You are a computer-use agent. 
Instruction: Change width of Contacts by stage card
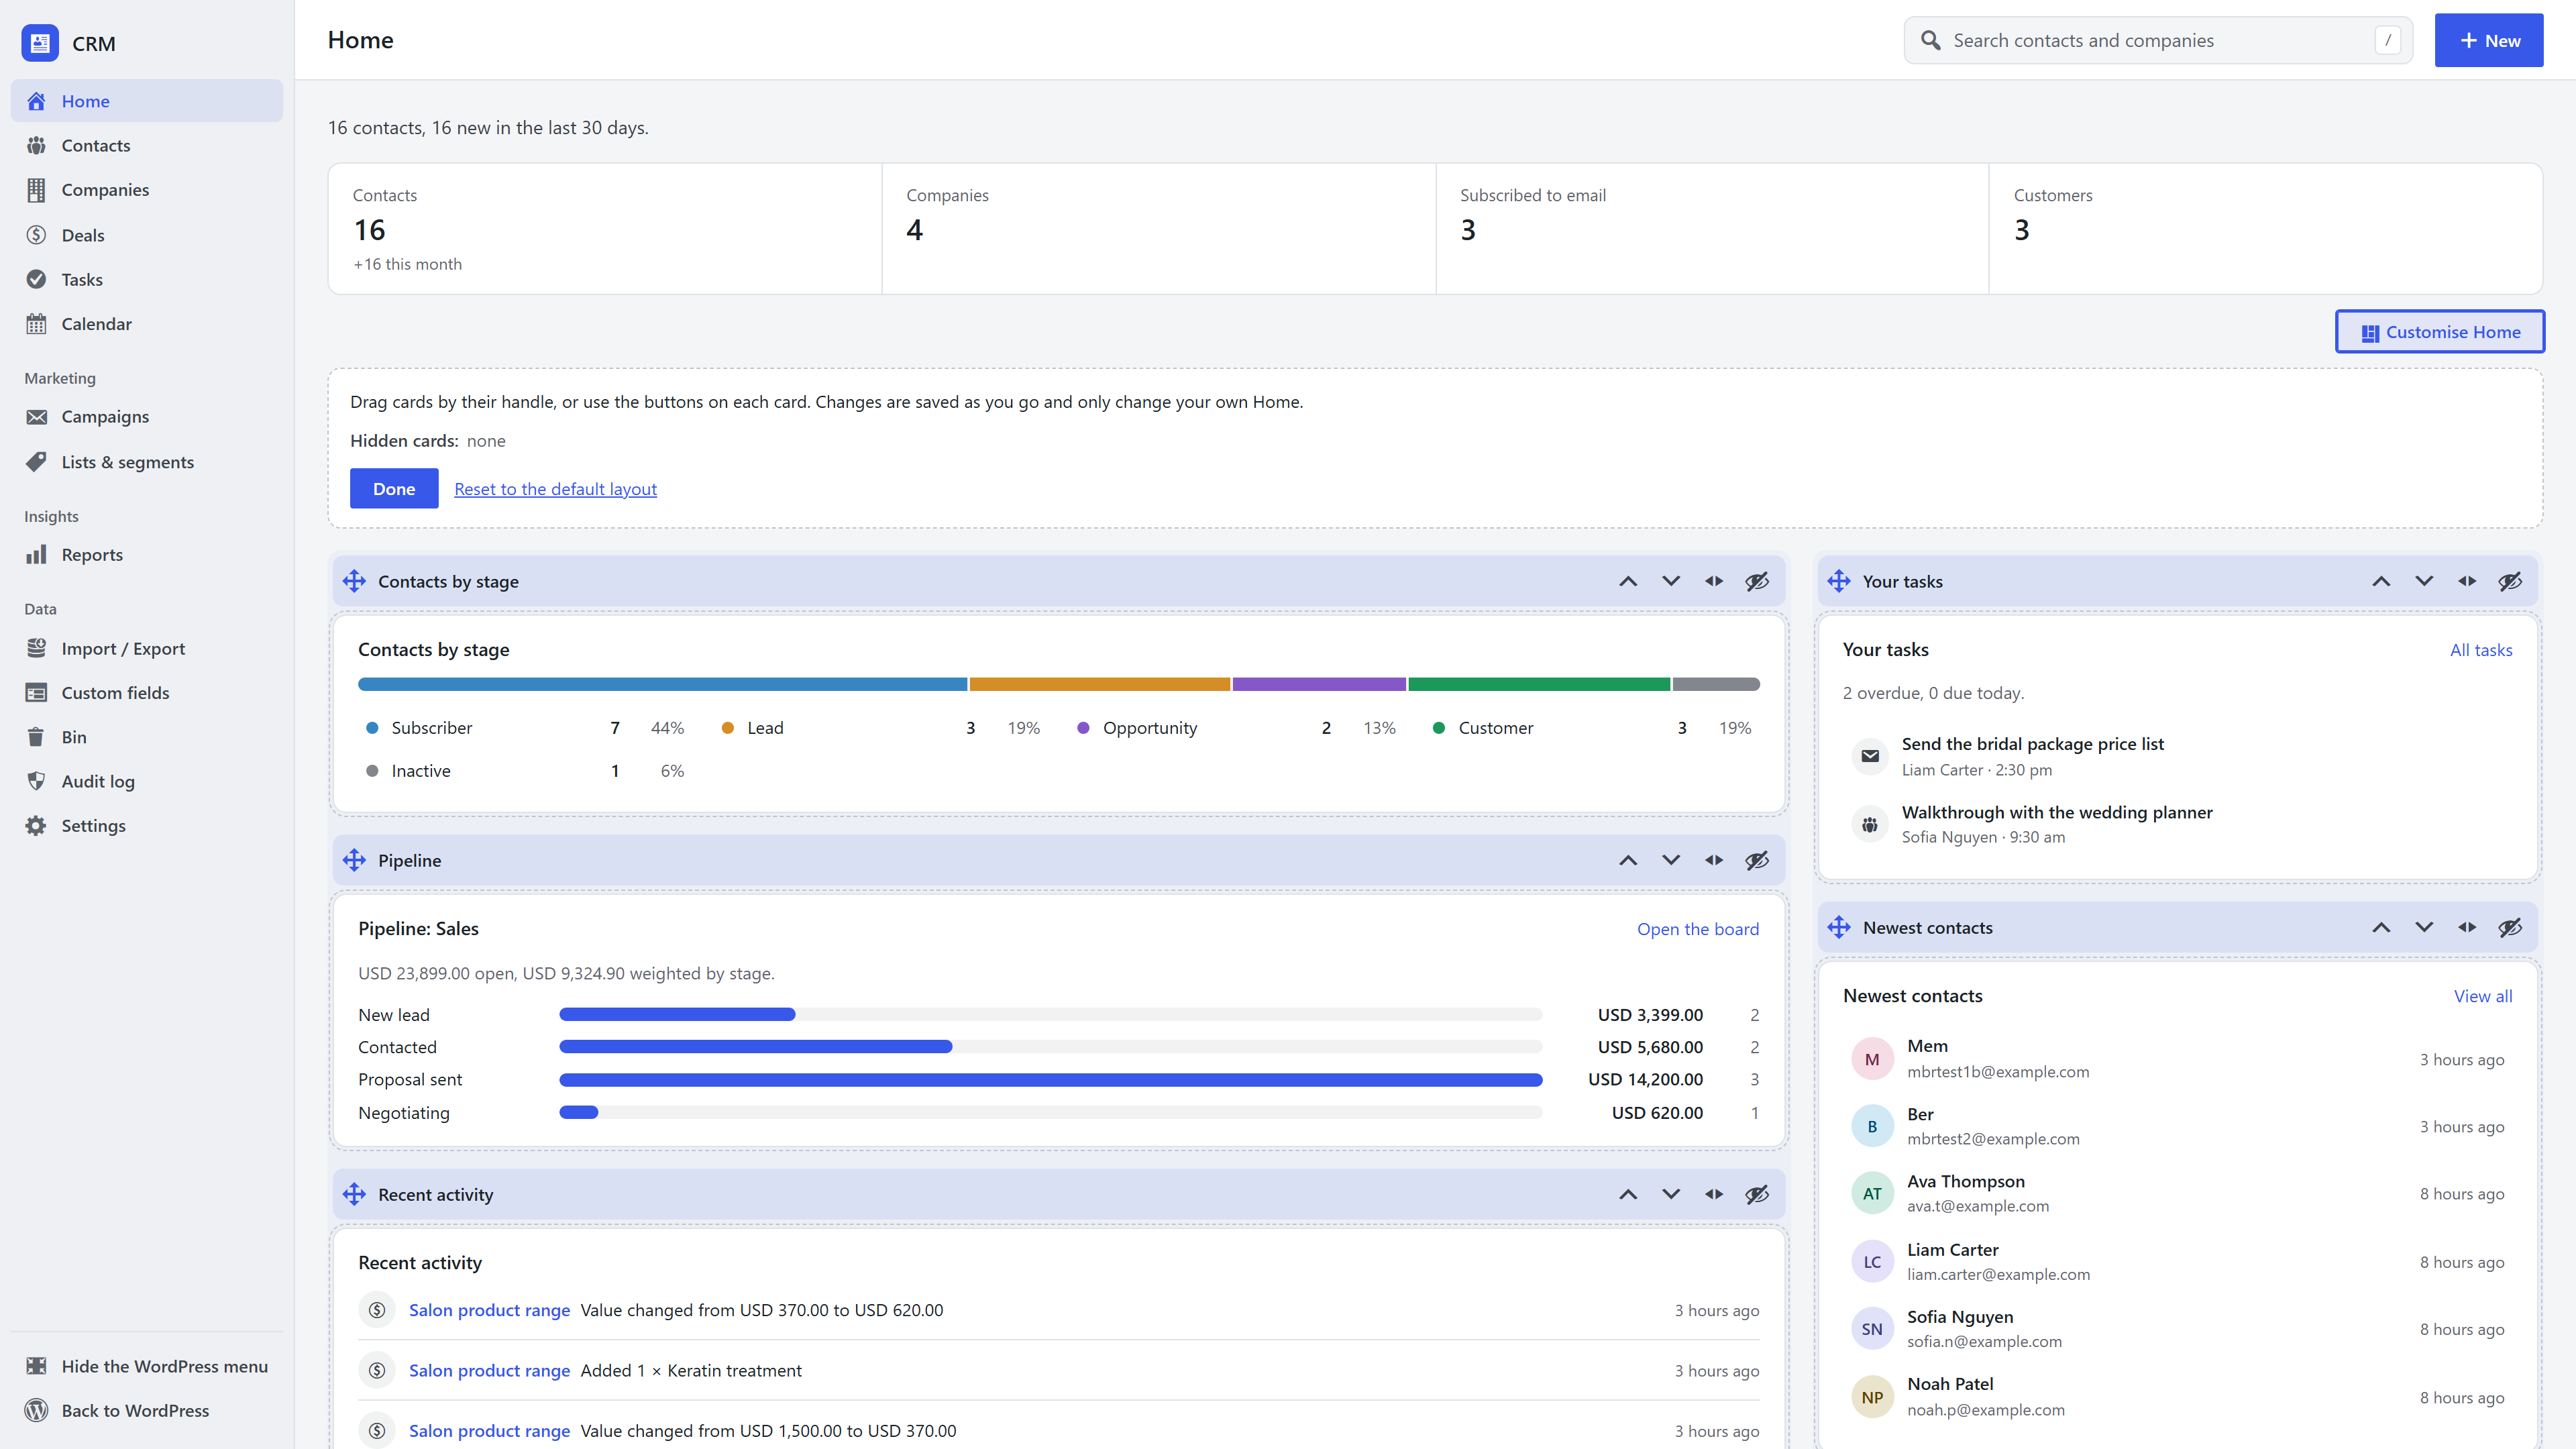click(x=1714, y=581)
